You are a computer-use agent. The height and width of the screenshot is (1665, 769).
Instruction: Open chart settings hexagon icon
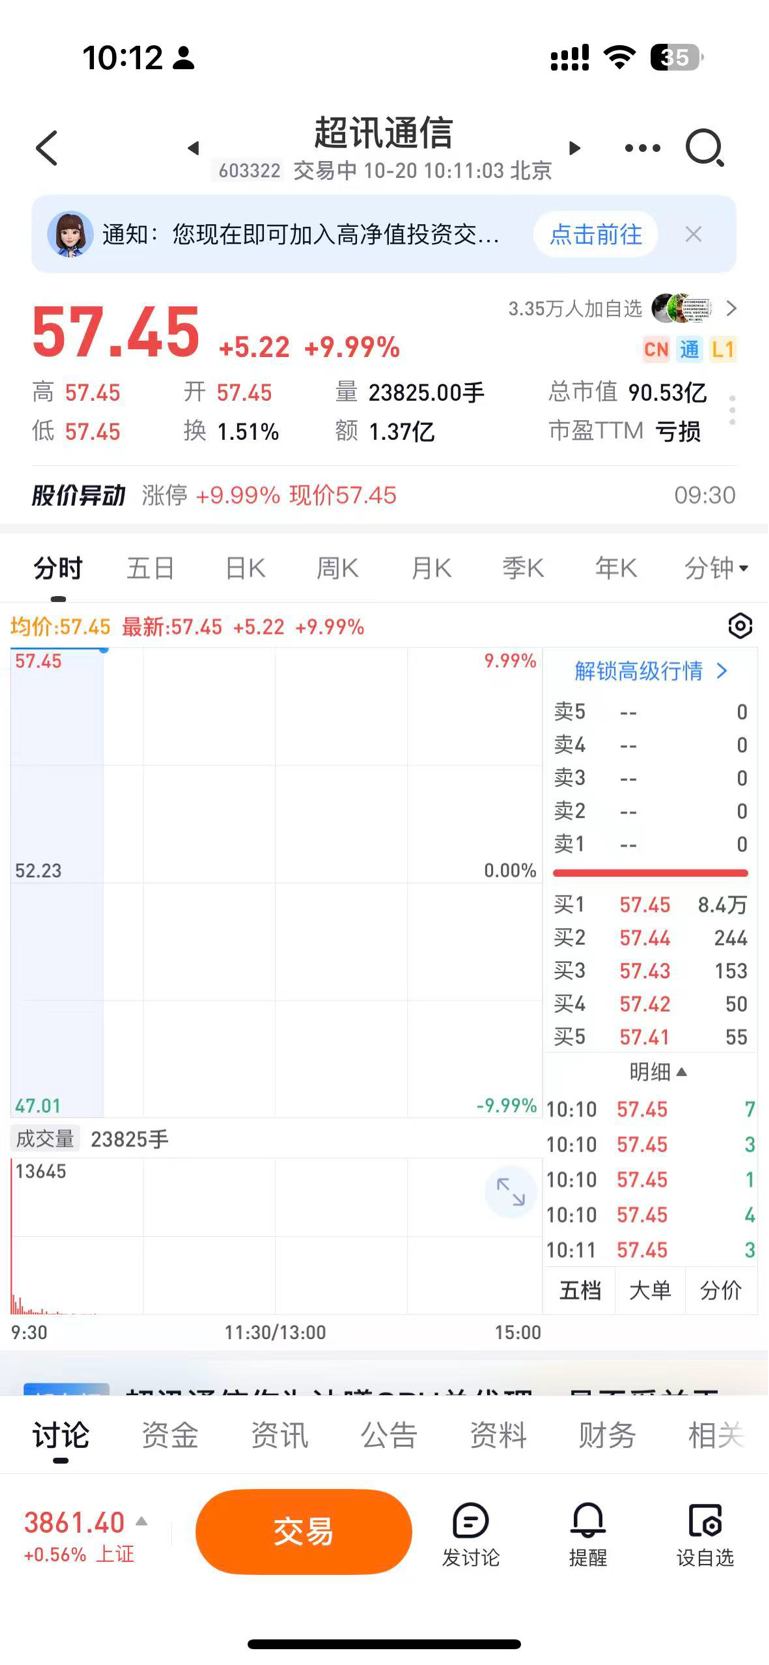pyautogui.click(x=740, y=626)
